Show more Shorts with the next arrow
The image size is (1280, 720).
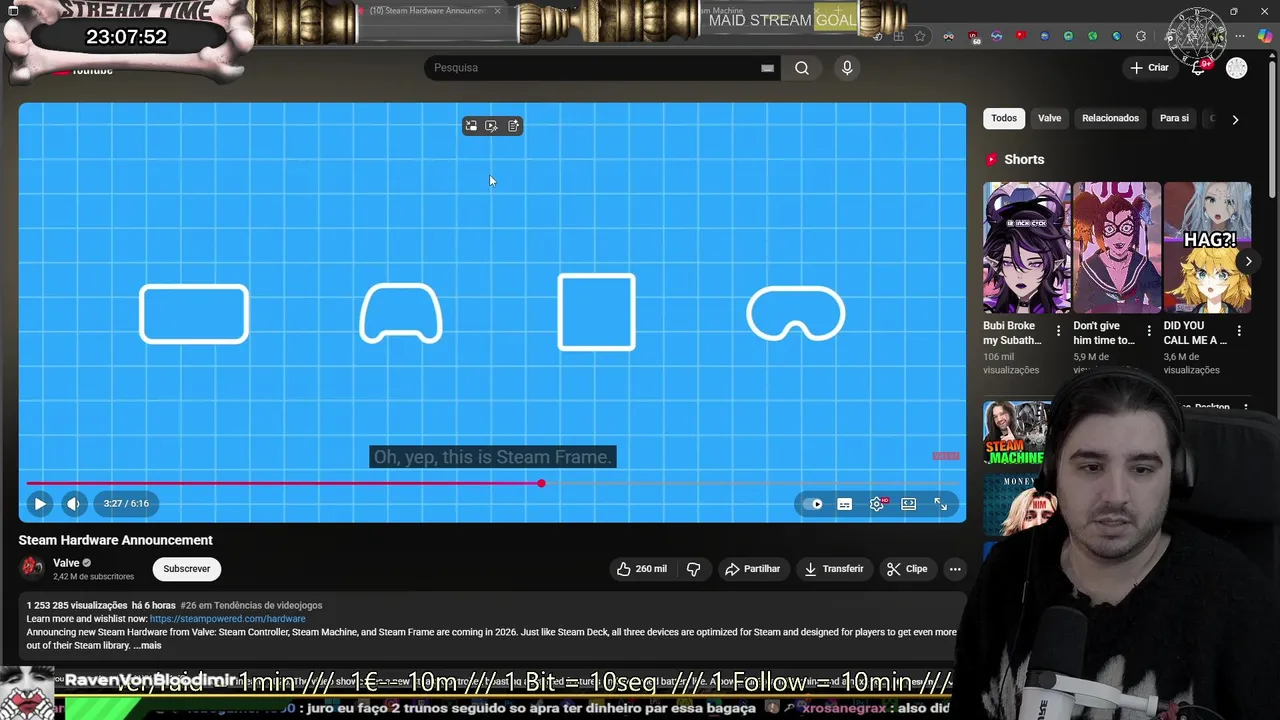point(1248,261)
